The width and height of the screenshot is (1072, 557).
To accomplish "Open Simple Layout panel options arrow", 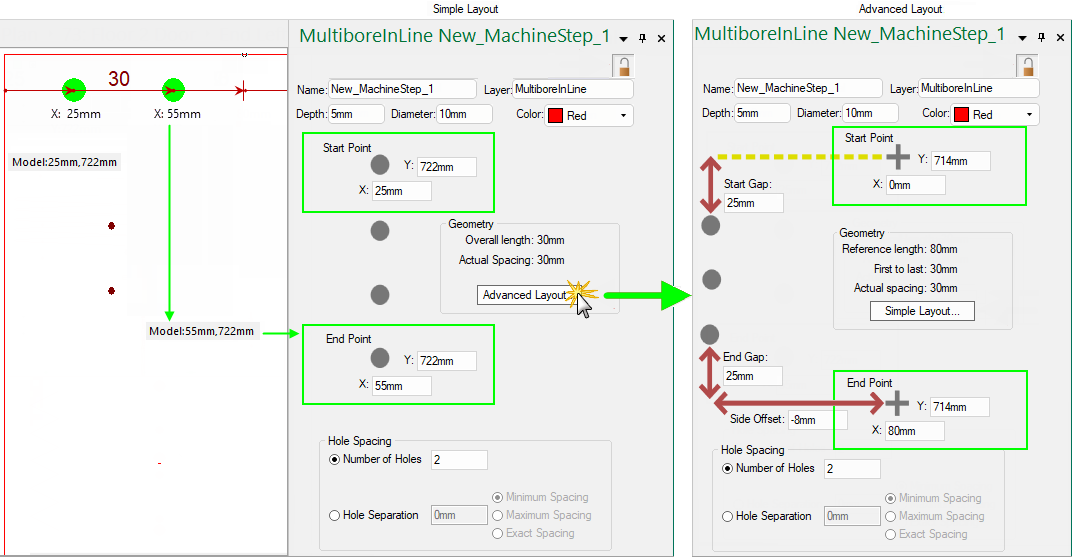I will coord(623,38).
